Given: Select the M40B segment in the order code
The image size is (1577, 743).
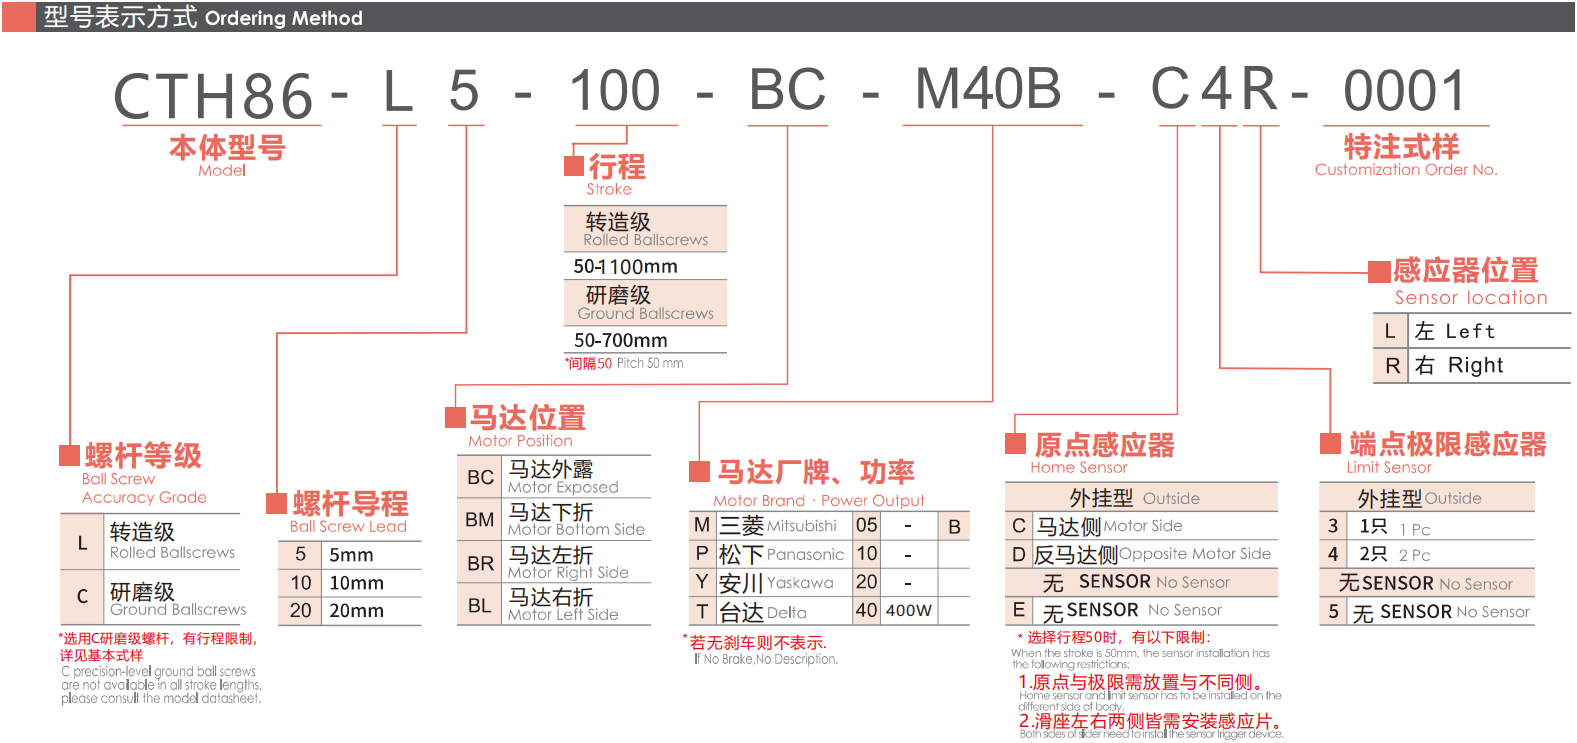Looking at the screenshot, I should coord(988,90).
